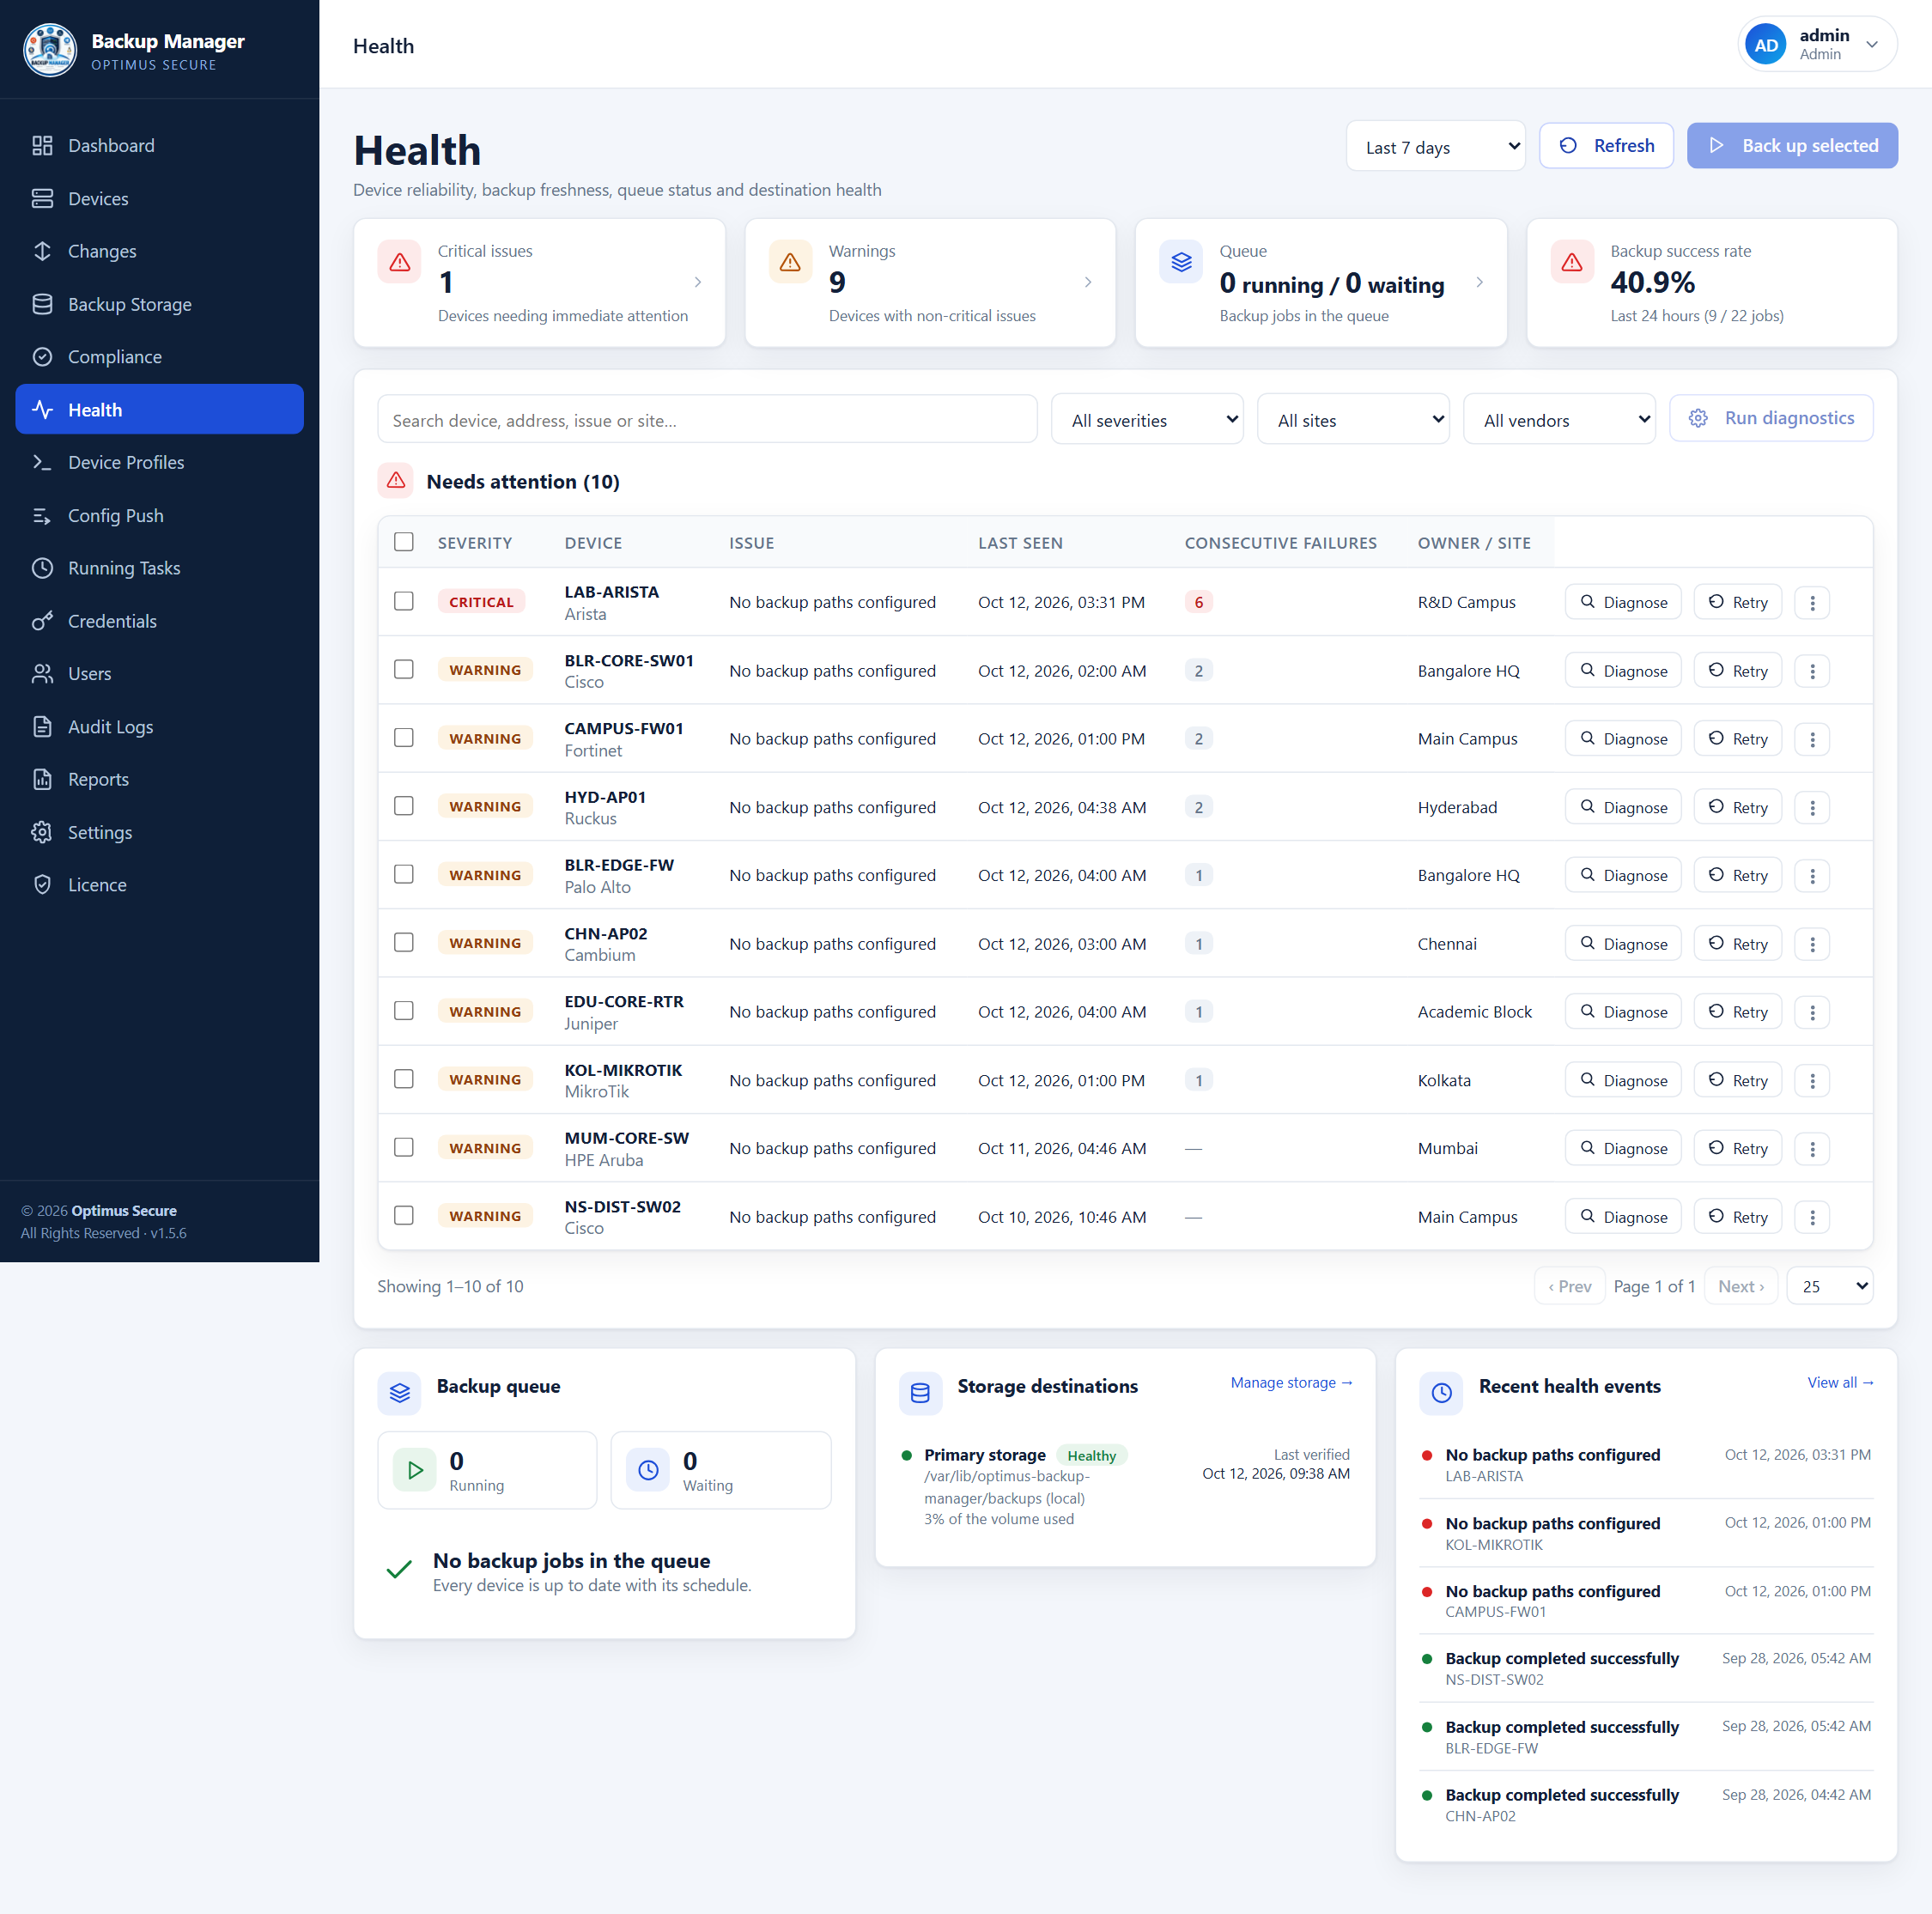Open the Dashboard sidebar icon
Viewport: 1932px width, 1914px height.
pos(42,146)
